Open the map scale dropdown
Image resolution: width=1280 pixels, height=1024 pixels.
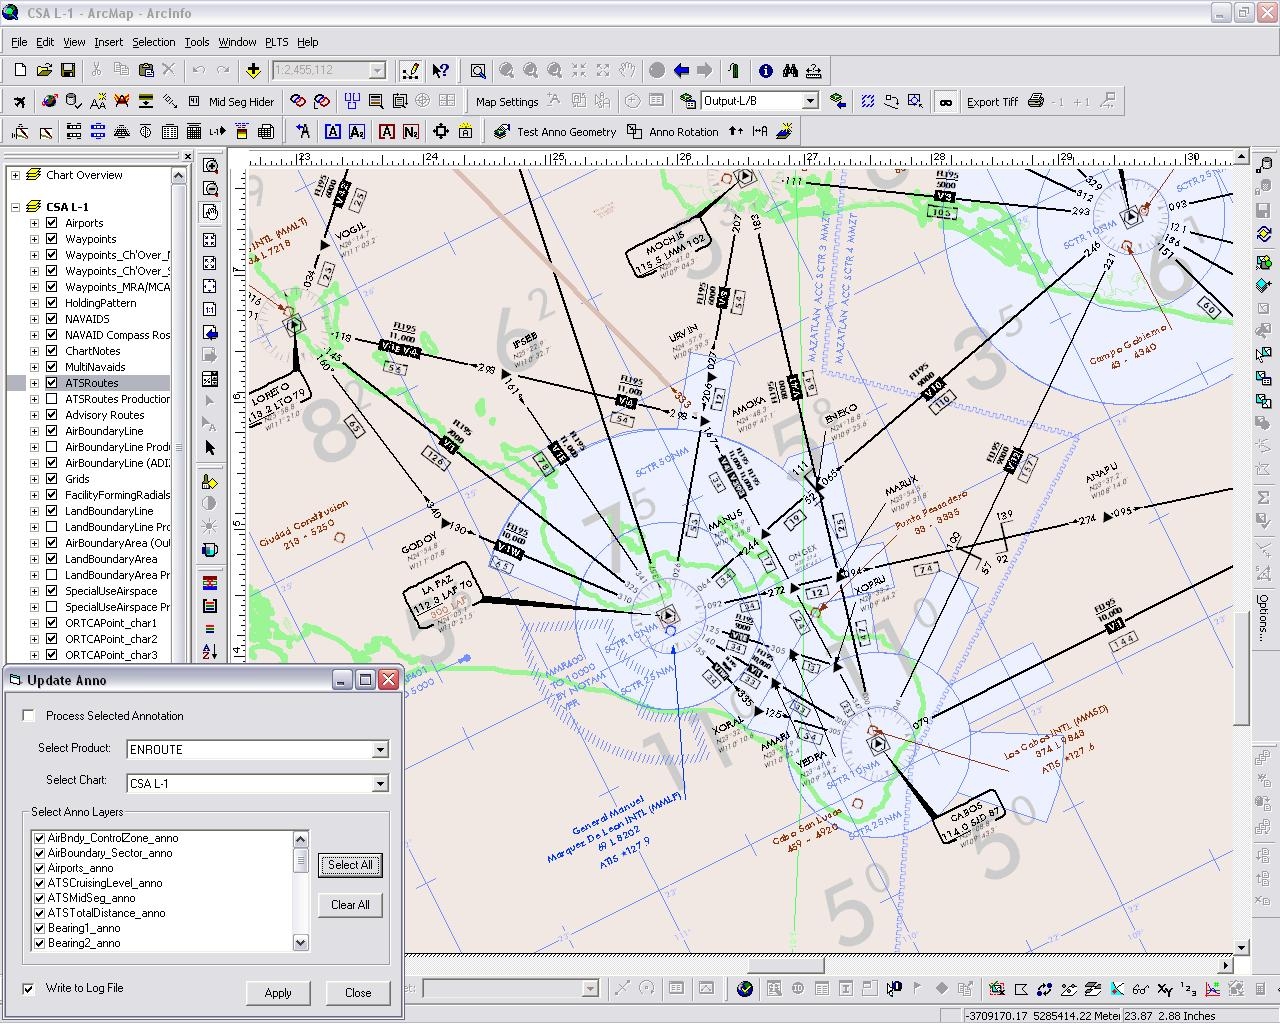(x=377, y=70)
